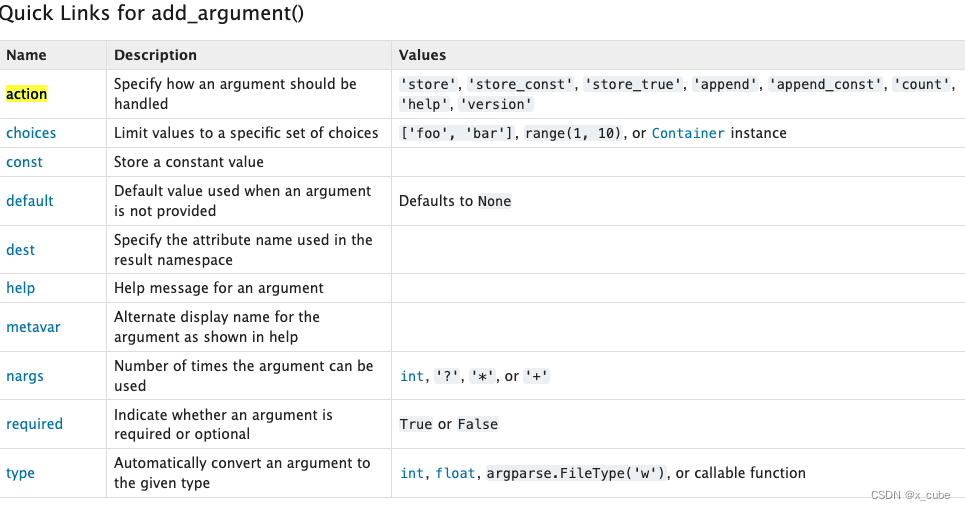Click the Values column header
Viewport: 965px width, 510px height.
tap(422, 55)
